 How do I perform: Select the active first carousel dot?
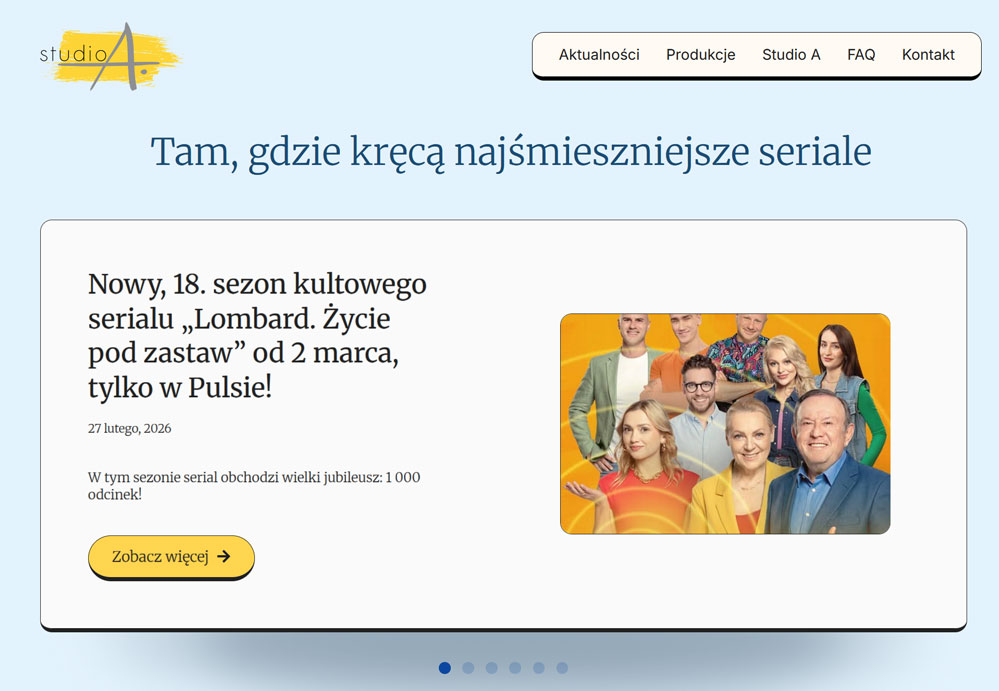point(445,668)
